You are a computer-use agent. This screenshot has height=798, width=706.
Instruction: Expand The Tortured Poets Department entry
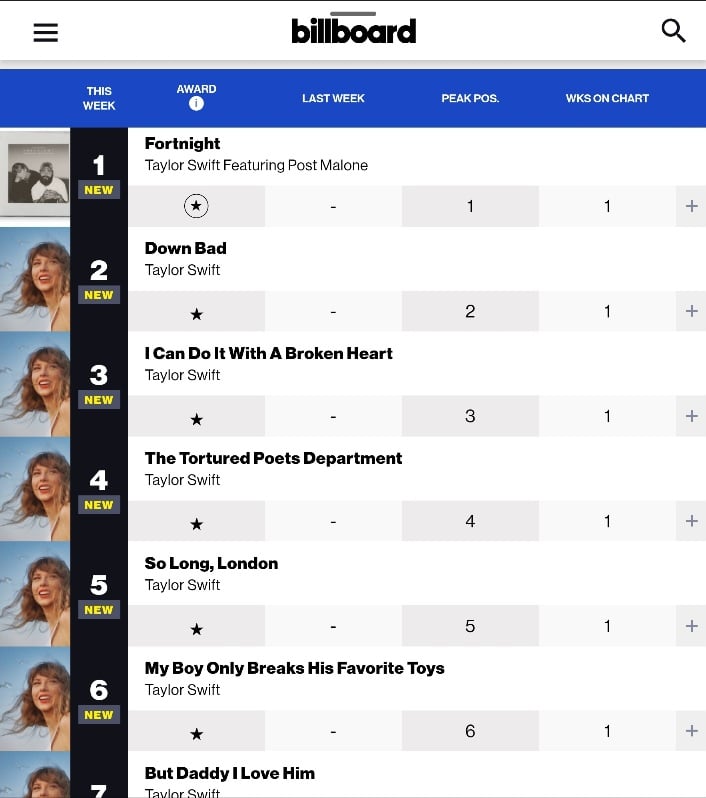pyautogui.click(x=691, y=521)
